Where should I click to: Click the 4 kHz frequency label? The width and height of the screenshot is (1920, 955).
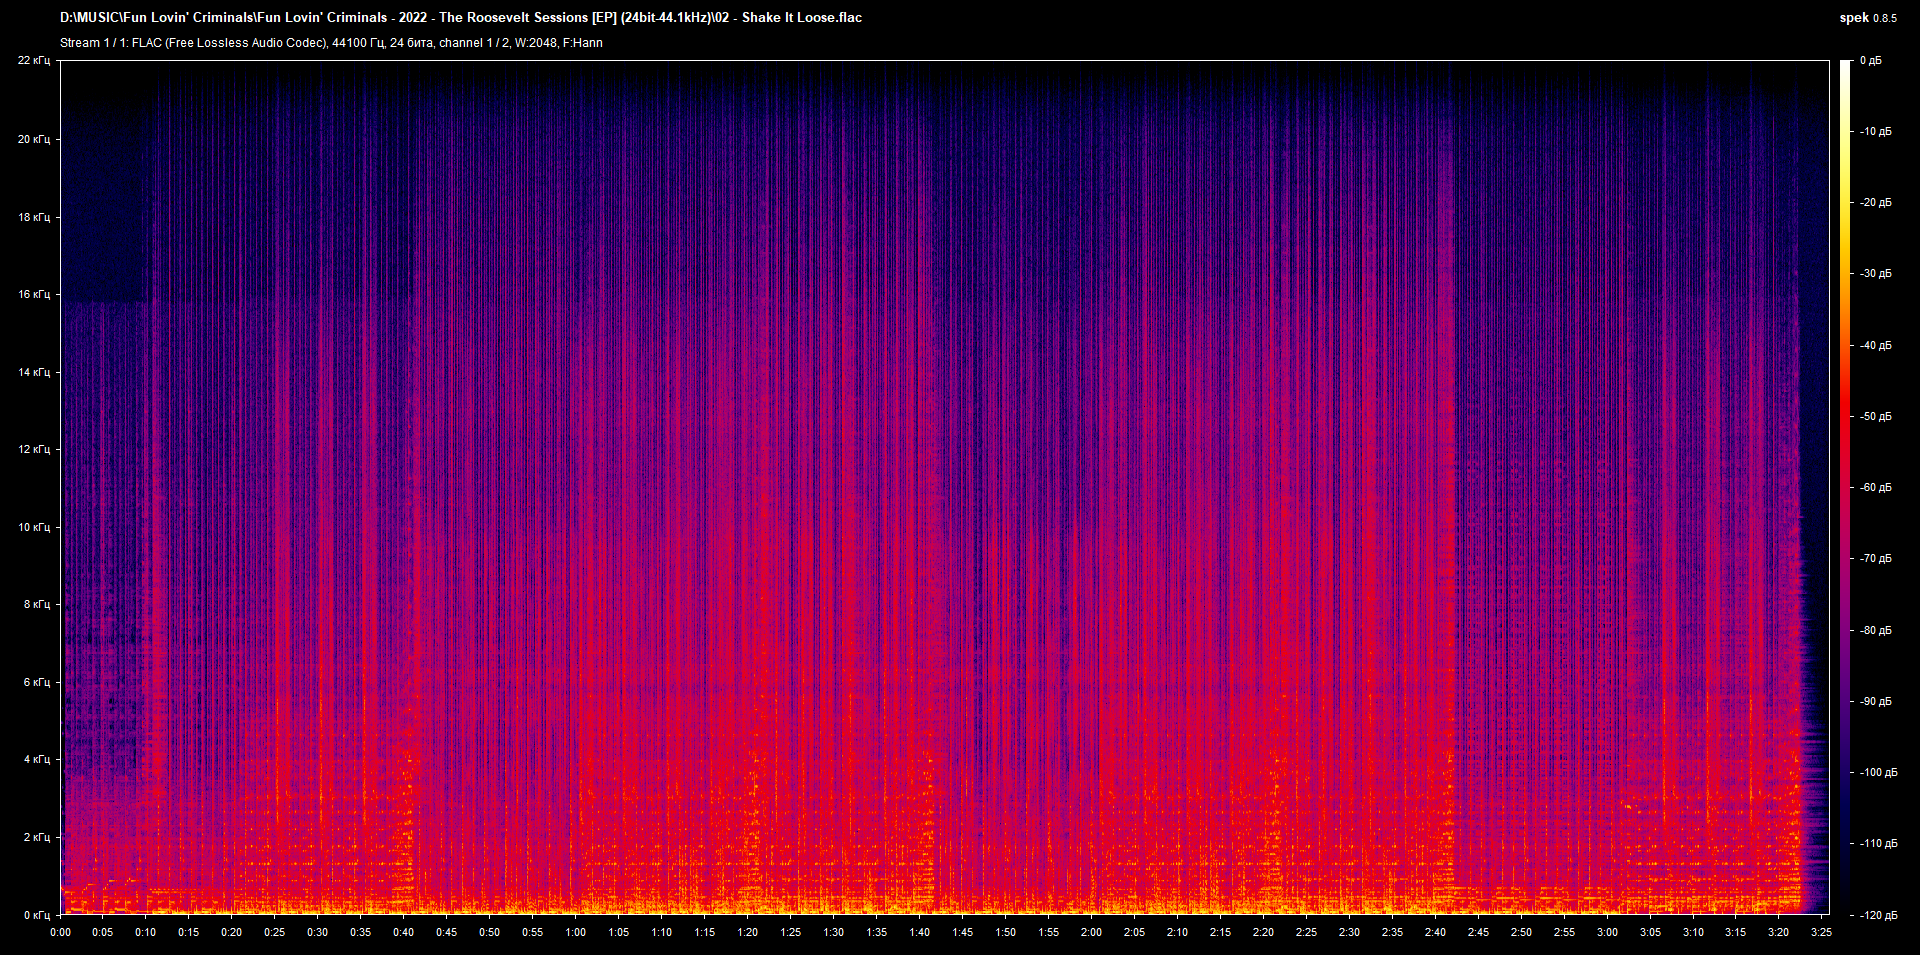coord(37,759)
